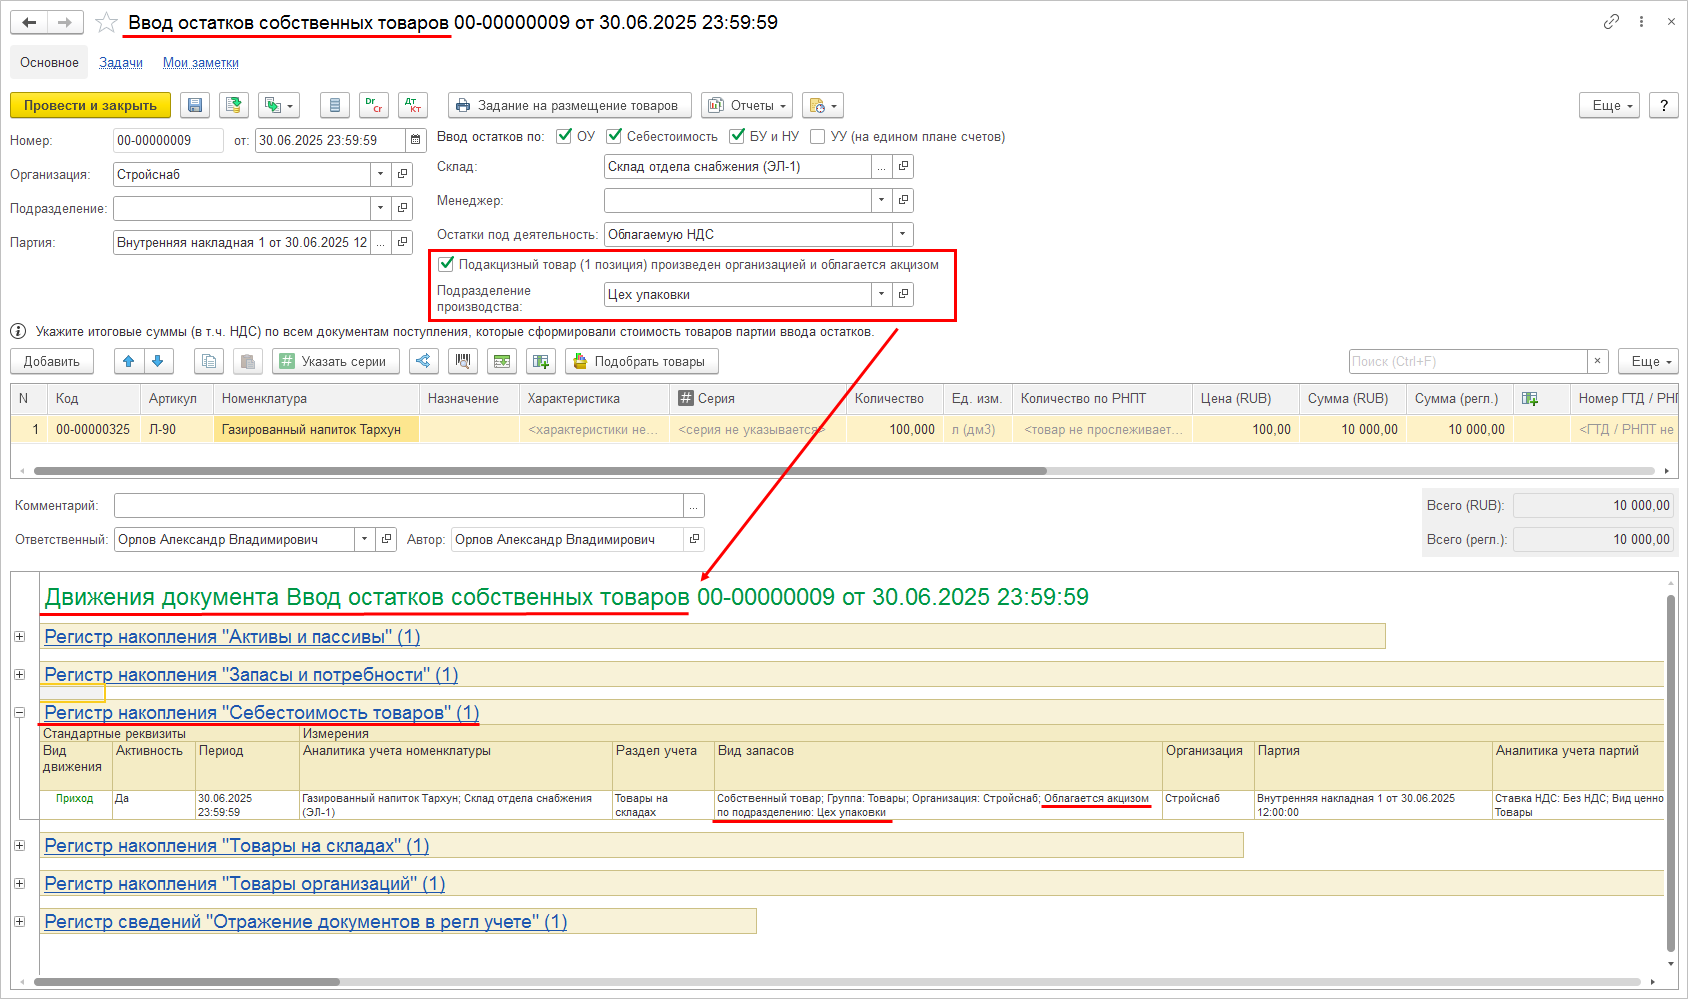The height and width of the screenshot is (1000, 1690).
Task: Open the Организация dropdown list
Action: coord(380,175)
